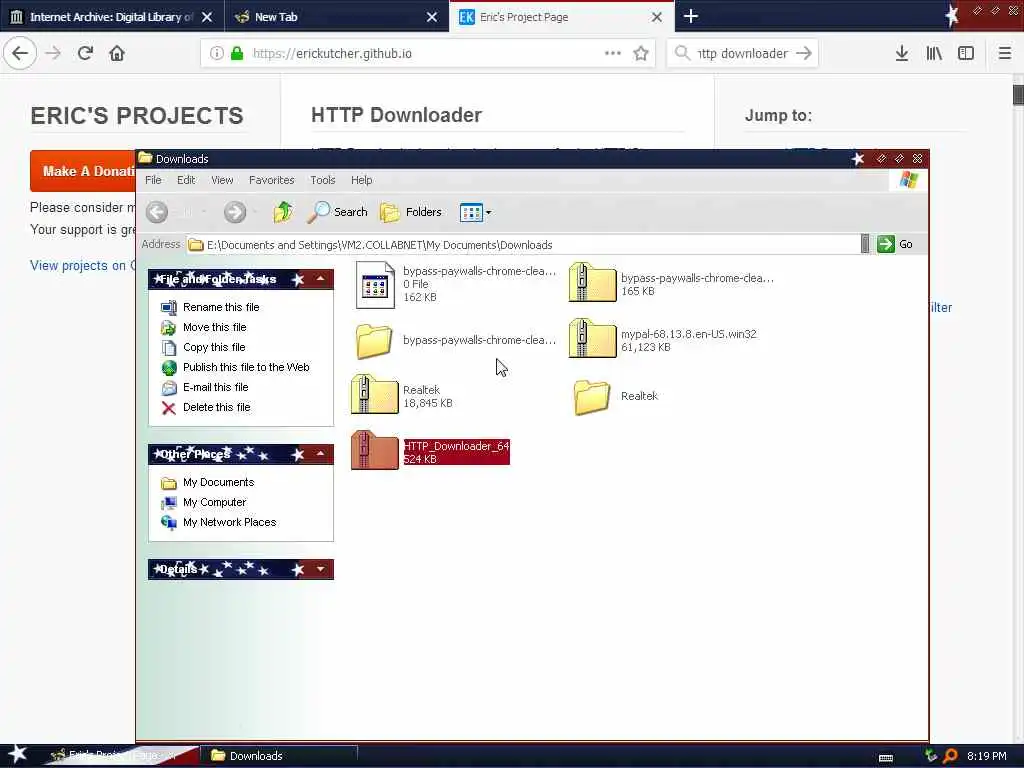Open address bar dropdown arrow
Image resolution: width=1024 pixels, height=768 pixels.
coord(865,244)
